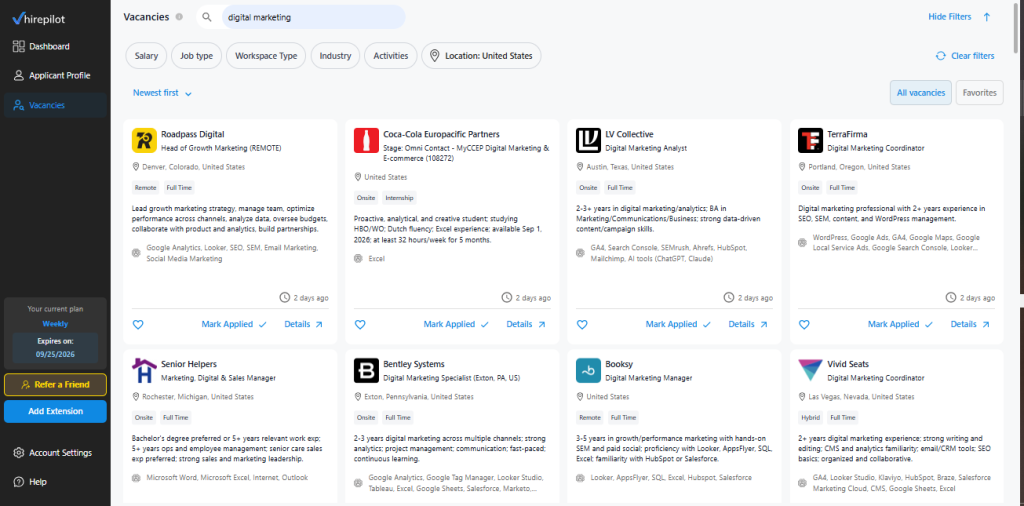Click the Refer a Friend button
The image size is (1024, 506).
(x=55, y=385)
